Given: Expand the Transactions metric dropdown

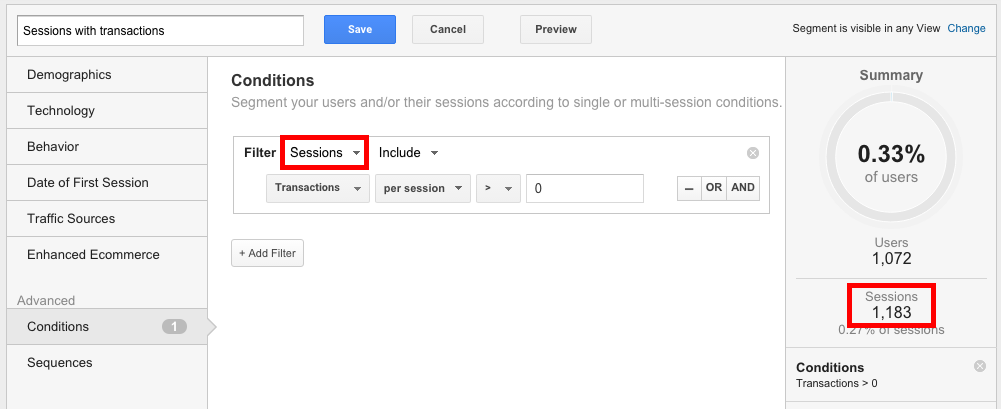Looking at the screenshot, I should coord(317,188).
